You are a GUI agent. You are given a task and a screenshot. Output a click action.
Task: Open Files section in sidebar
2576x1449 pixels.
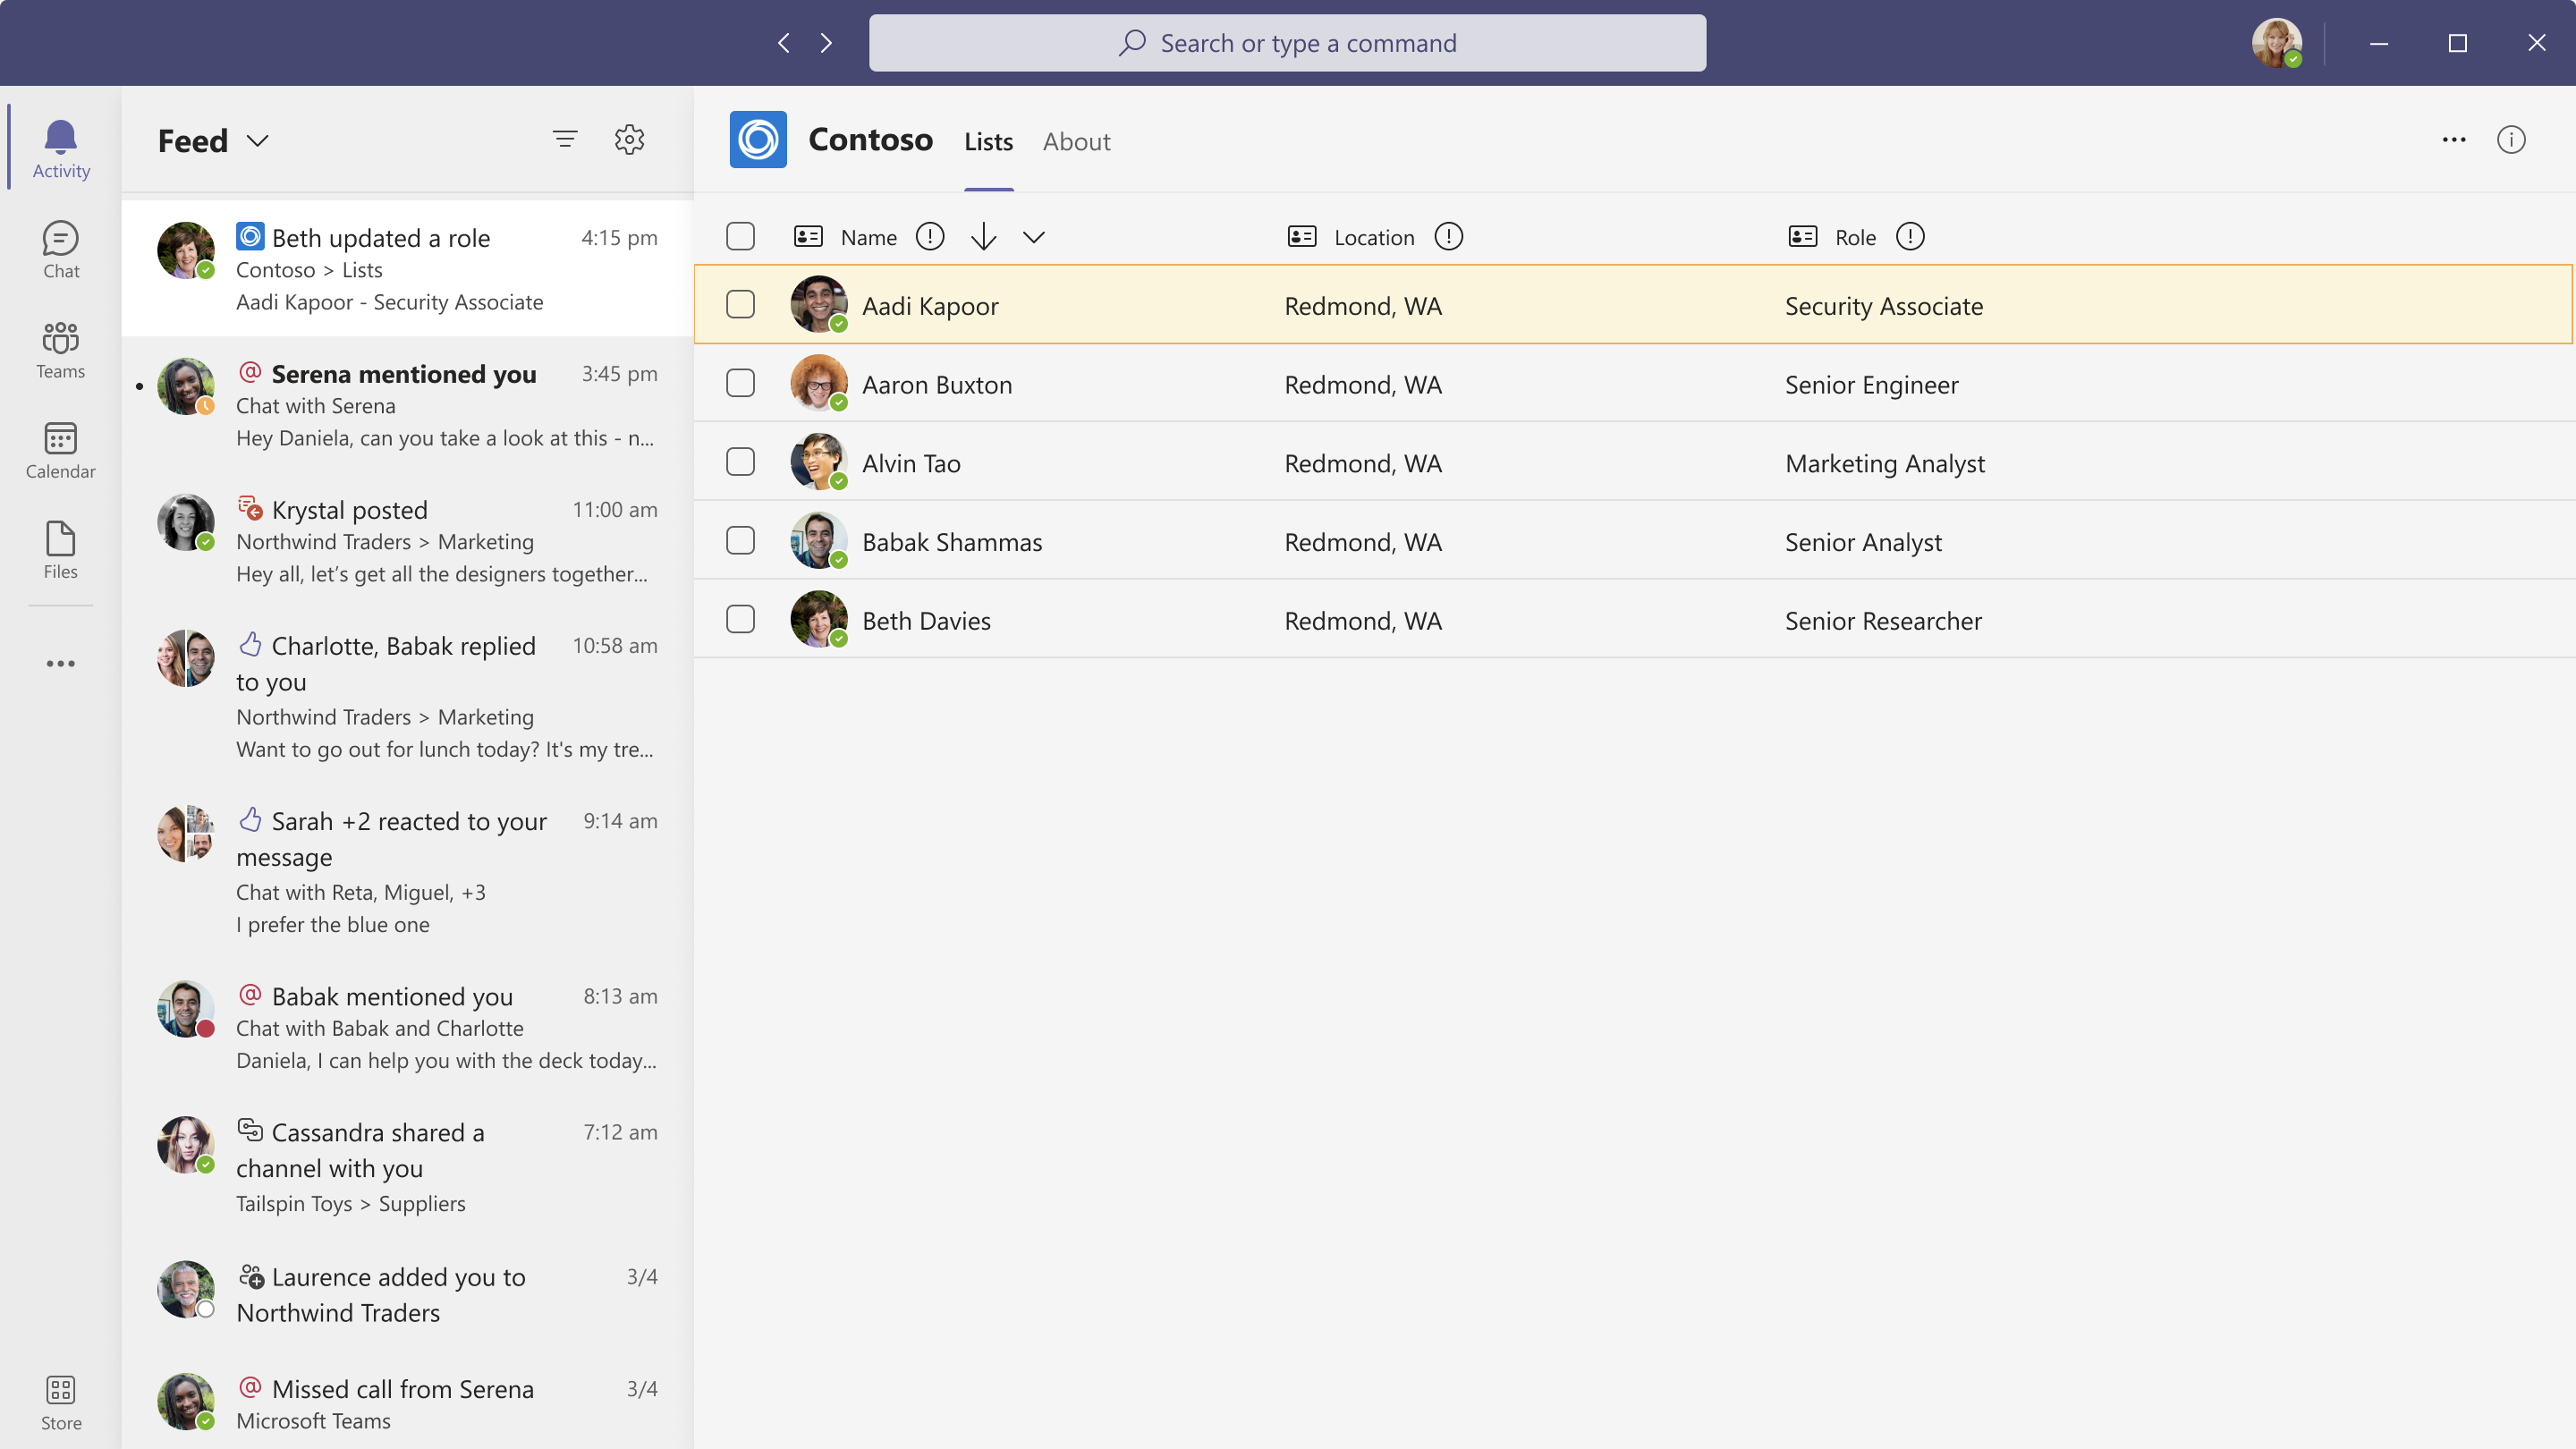tap(60, 548)
